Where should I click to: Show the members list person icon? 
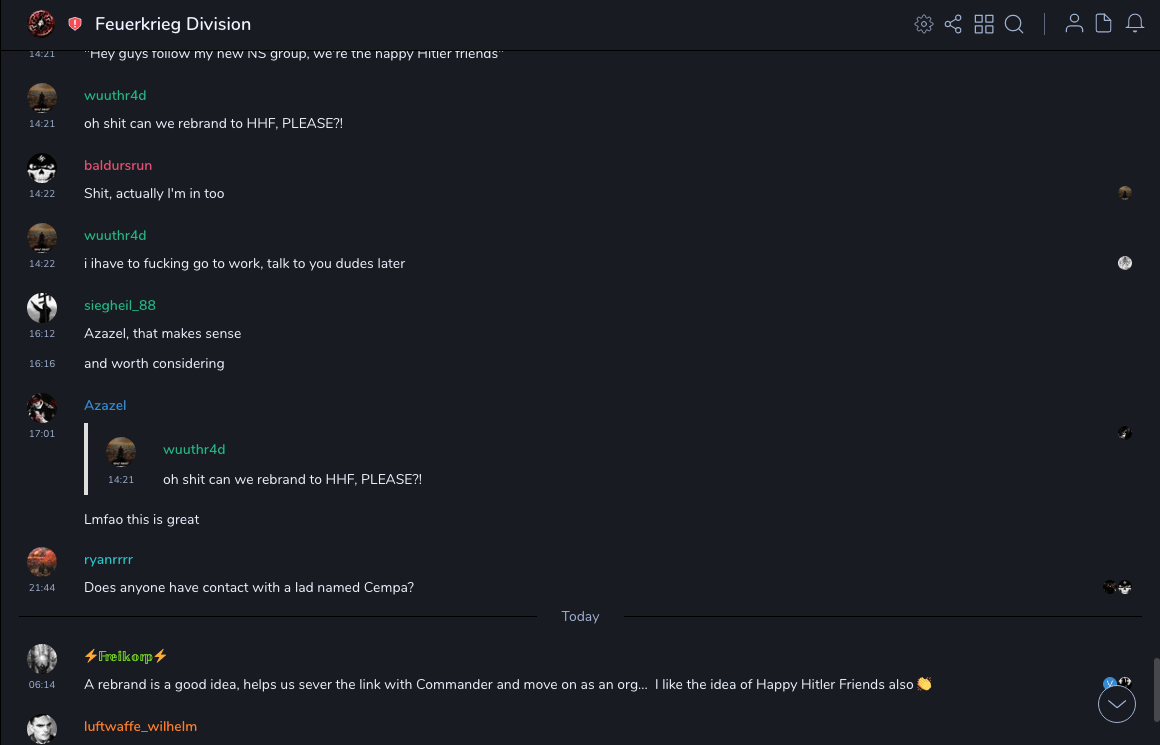coord(1074,24)
